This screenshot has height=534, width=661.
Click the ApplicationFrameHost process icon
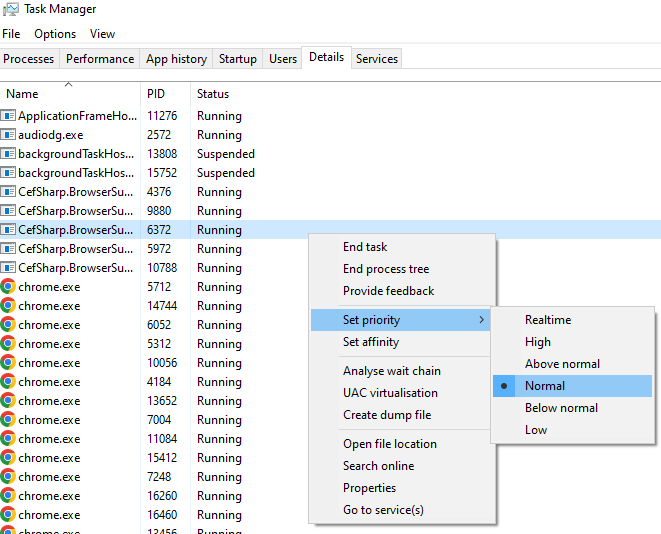tap(9, 116)
